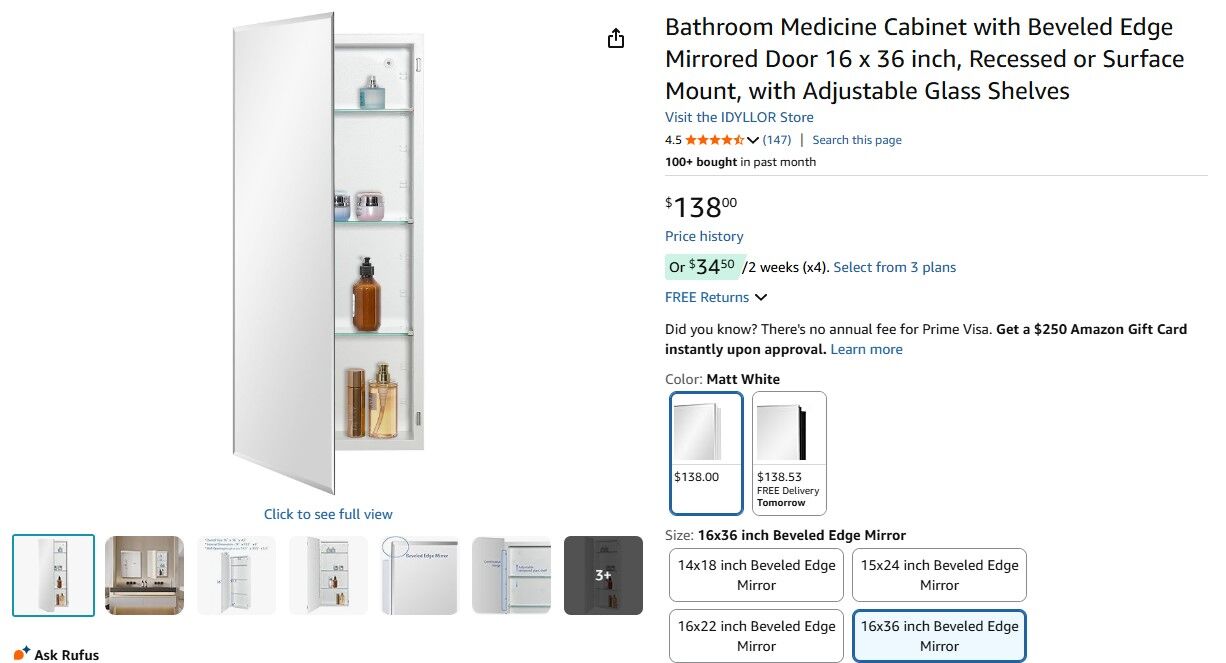Select the black color option for $138.53
The image size is (1226, 663).
(x=789, y=452)
